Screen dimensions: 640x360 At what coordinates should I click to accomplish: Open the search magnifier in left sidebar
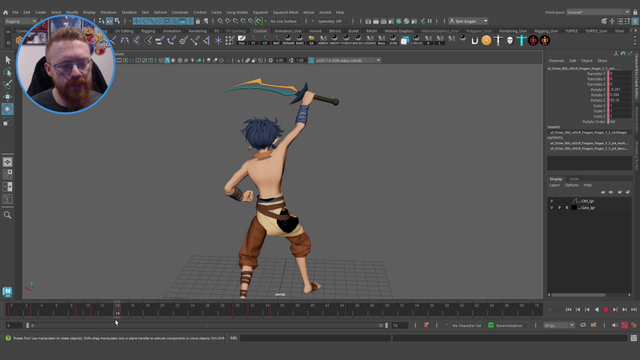pyautogui.click(x=7, y=215)
